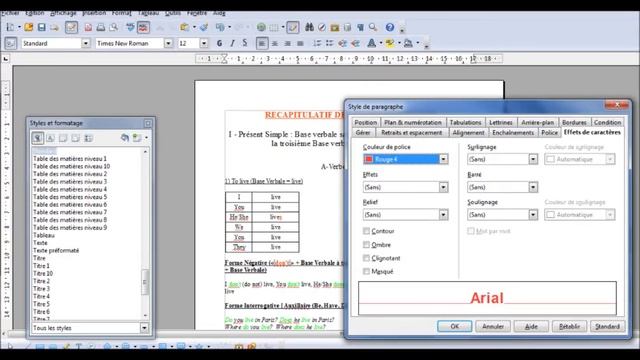640x360 pixels.
Task: Select Texte préformaté style in list
Action: (x=56, y=251)
